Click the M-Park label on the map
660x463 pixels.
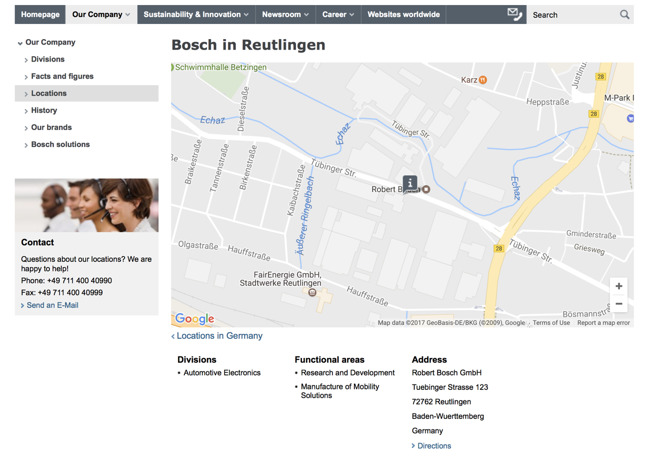[619, 98]
